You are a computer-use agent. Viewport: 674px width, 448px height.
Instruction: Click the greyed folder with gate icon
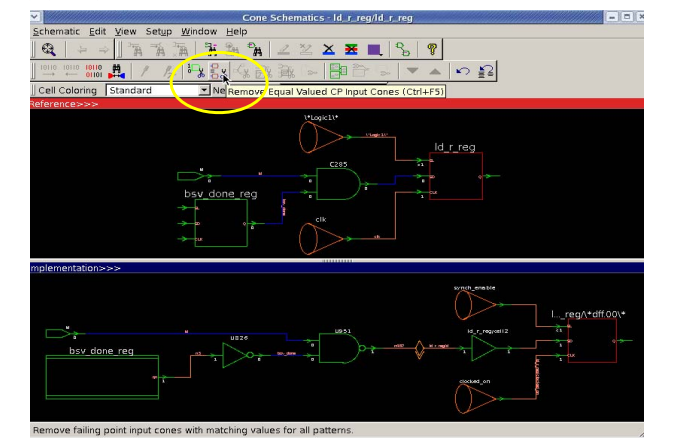(x=361, y=71)
